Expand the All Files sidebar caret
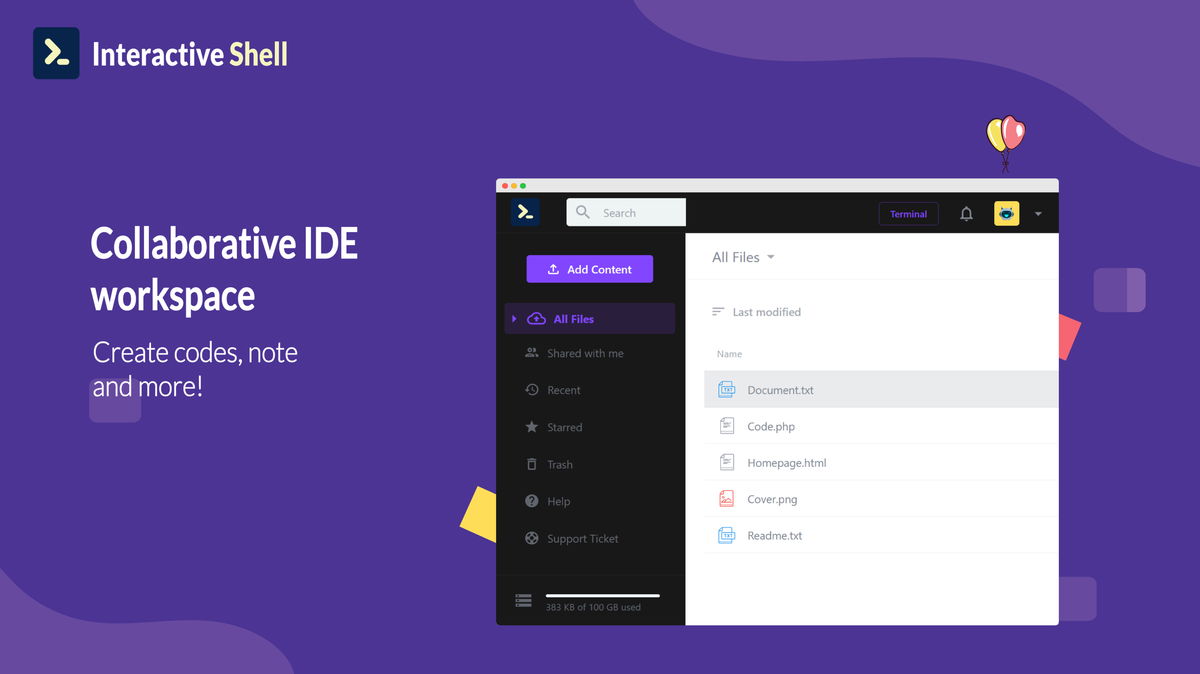1200x674 pixels. [513, 318]
